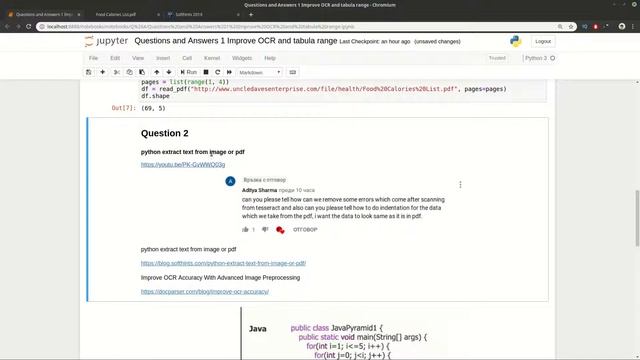Click the Java label in the image
Viewport: 640px width, 360px height.
click(258, 329)
